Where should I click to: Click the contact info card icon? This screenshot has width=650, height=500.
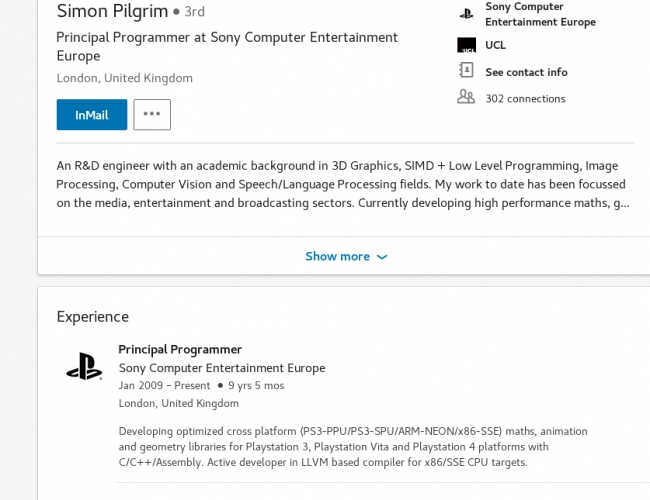click(x=466, y=71)
